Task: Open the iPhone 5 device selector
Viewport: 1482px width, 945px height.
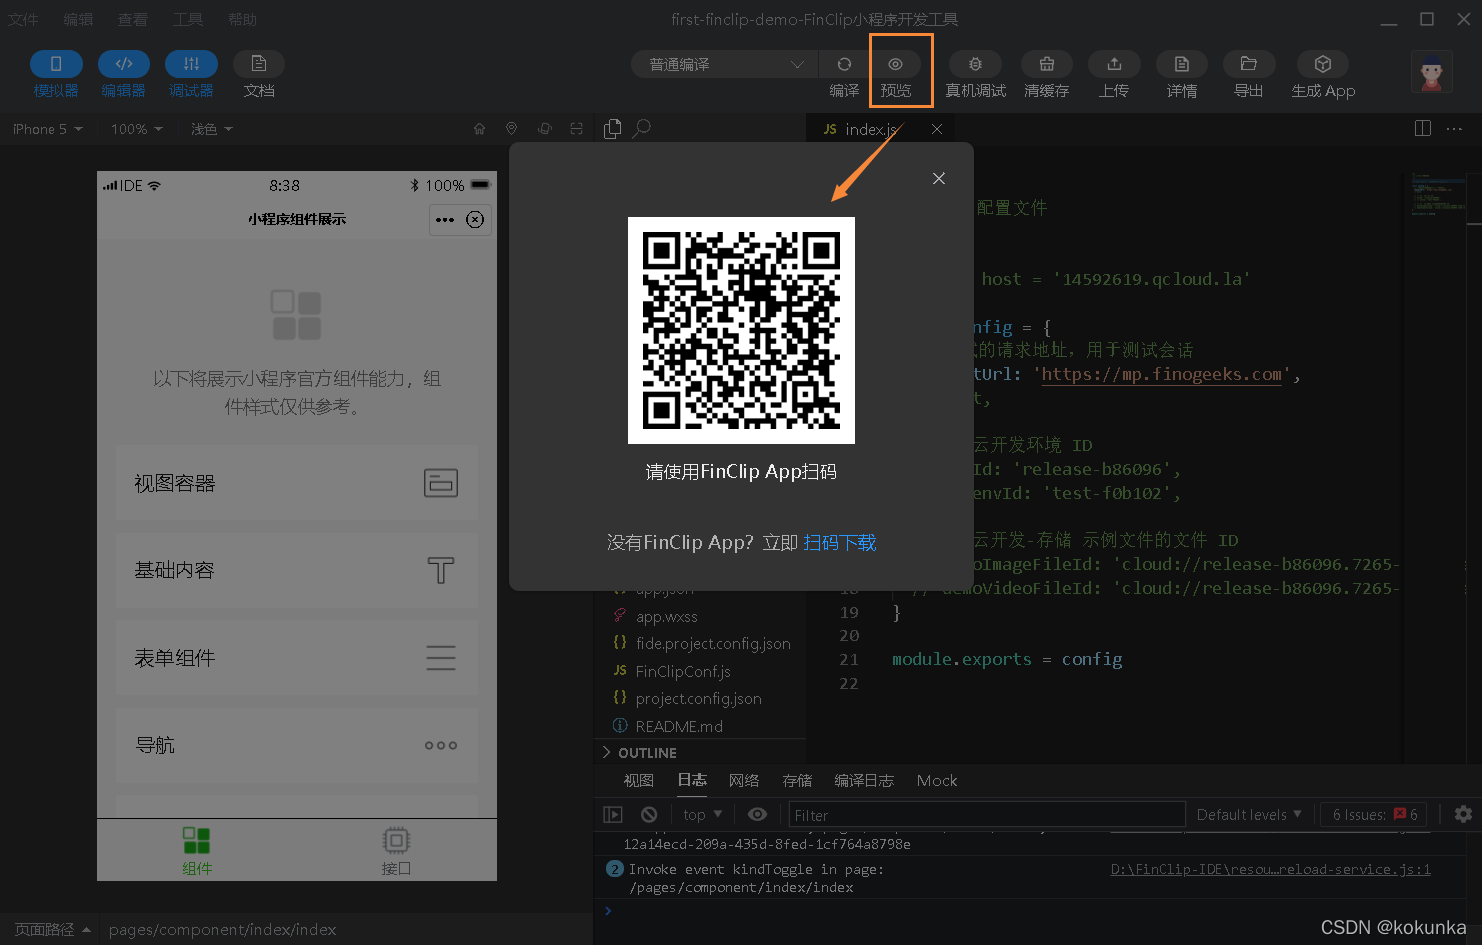Action: click(46, 128)
